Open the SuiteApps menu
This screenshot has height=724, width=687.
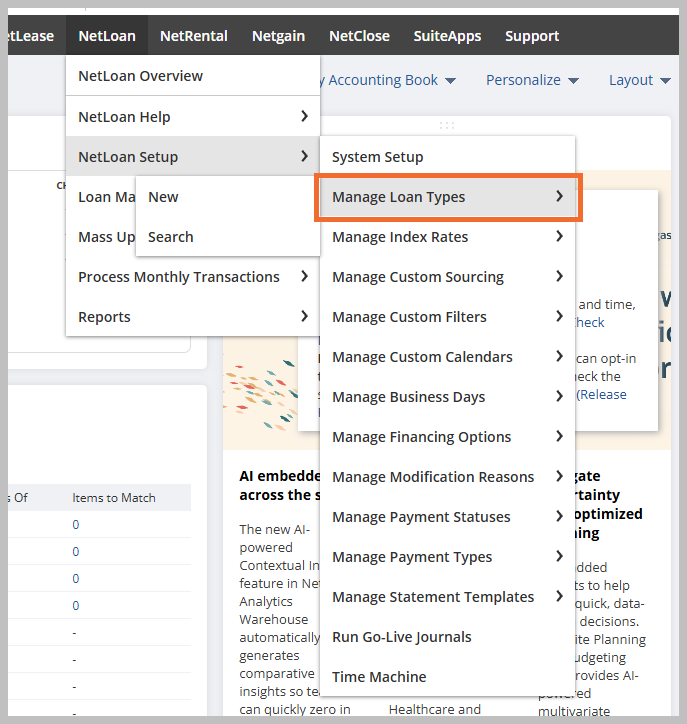[x=447, y=36]
